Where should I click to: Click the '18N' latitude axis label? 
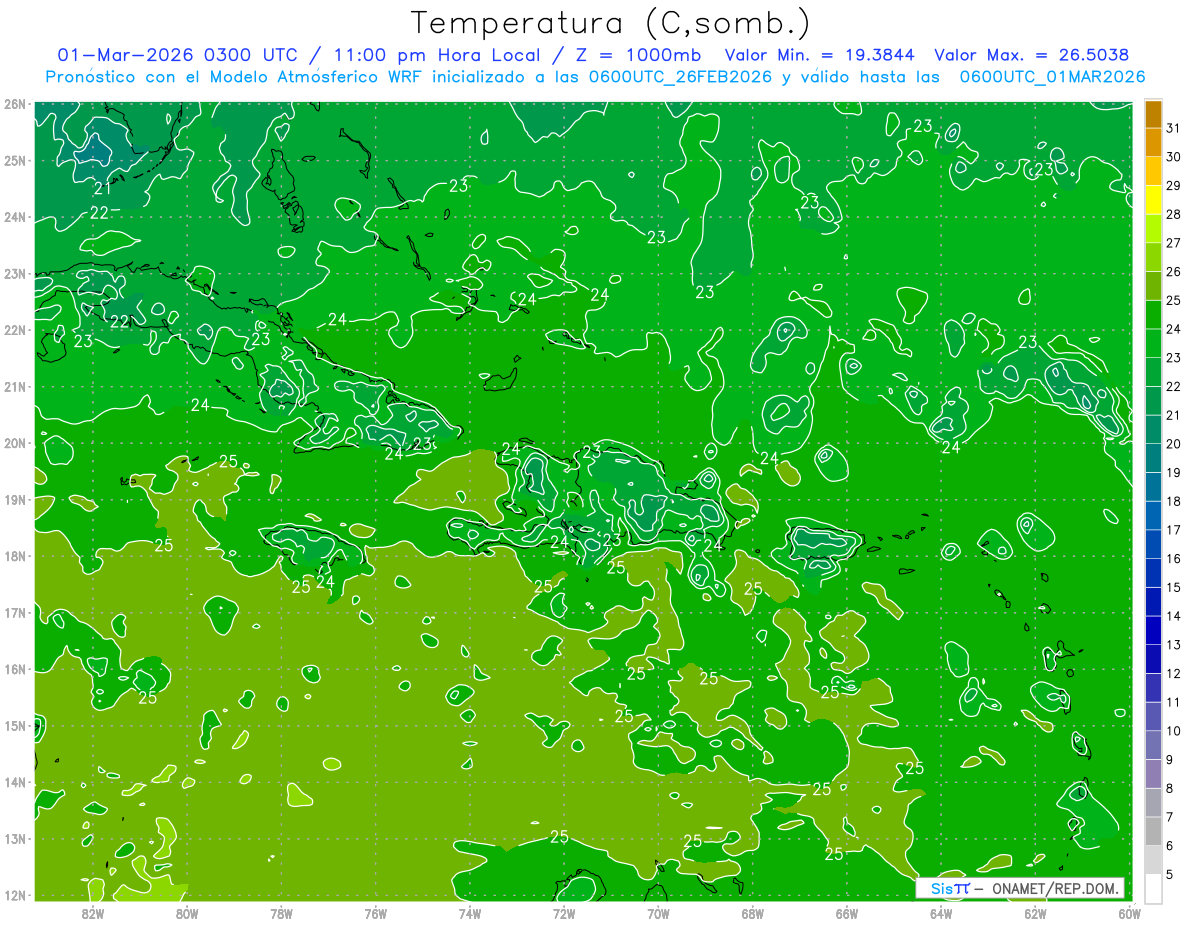tap(15, 556)
